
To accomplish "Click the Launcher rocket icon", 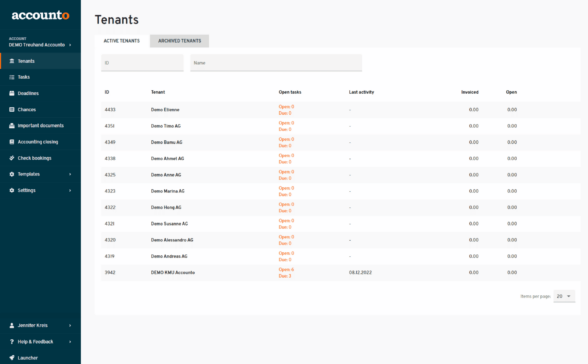I will point(12,358).
